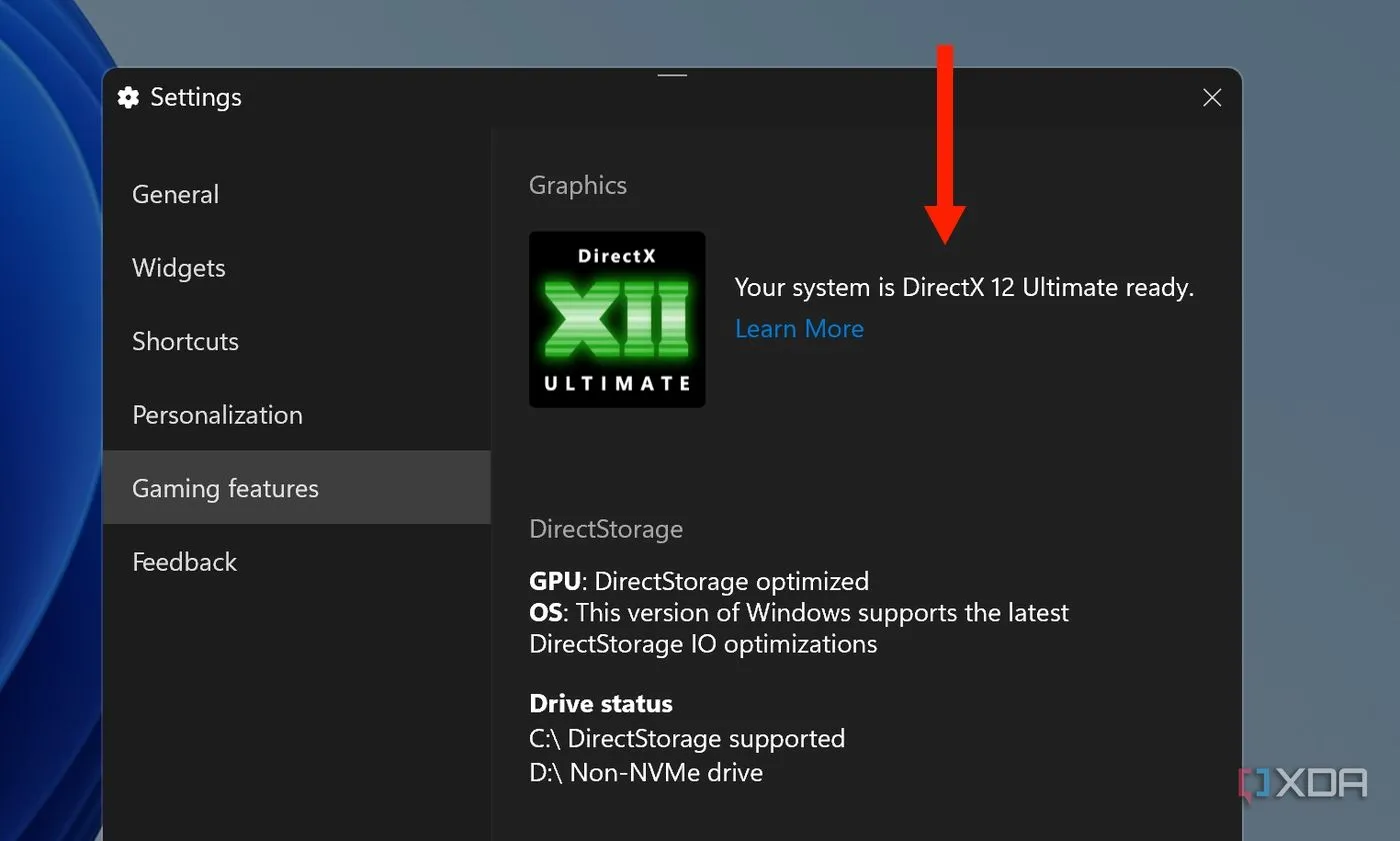Viewport: 1400px width, 841px height.
Task: Go to Personalization settings
Action: [x=217, y=415]
